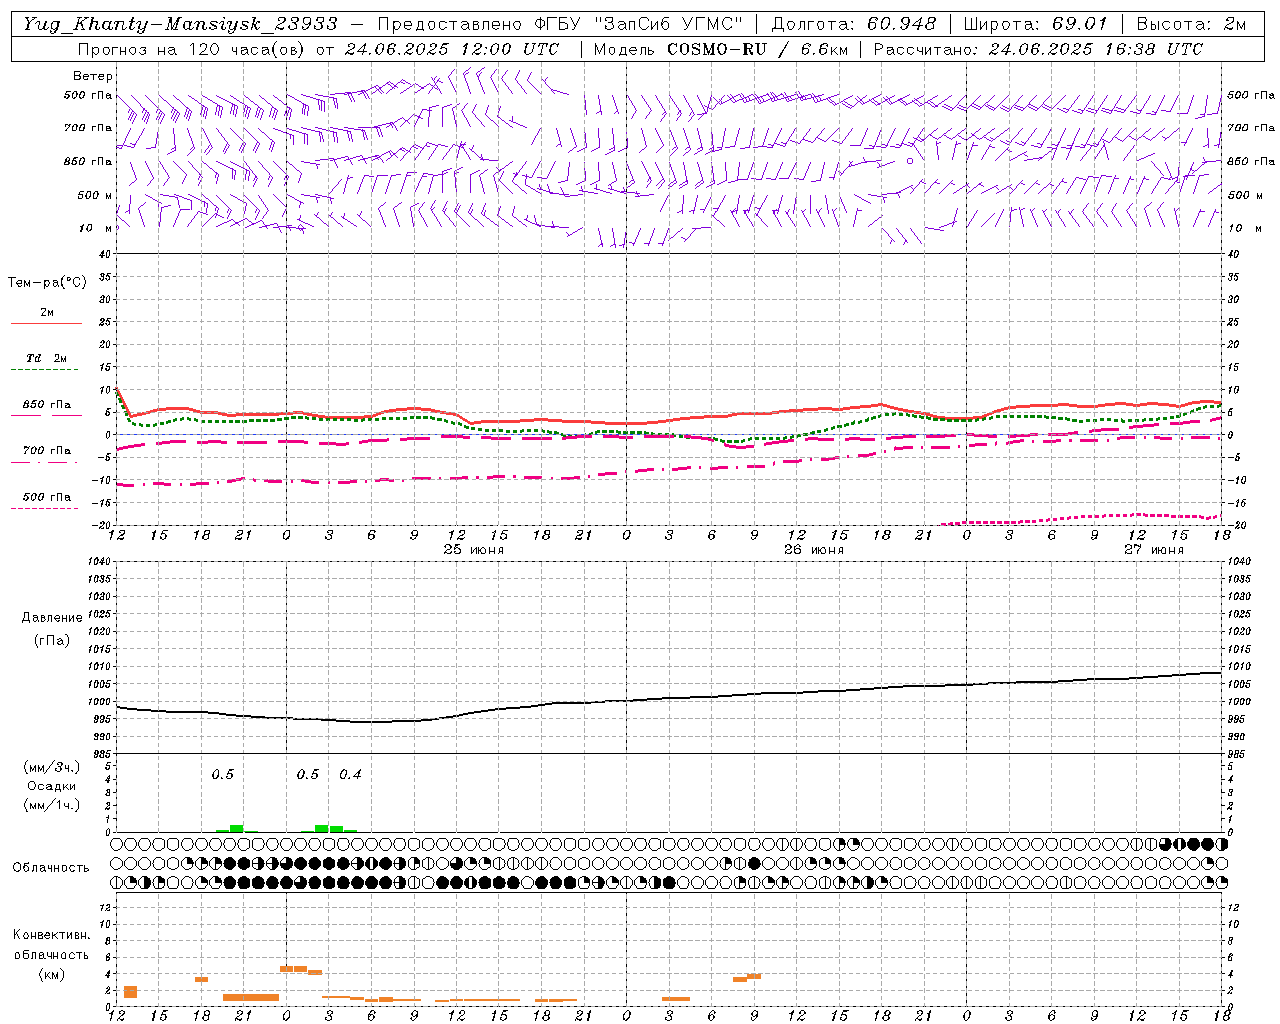Select the '25 июня' date label
This screenshot has width=1280, height=1024.
point(474,550)
